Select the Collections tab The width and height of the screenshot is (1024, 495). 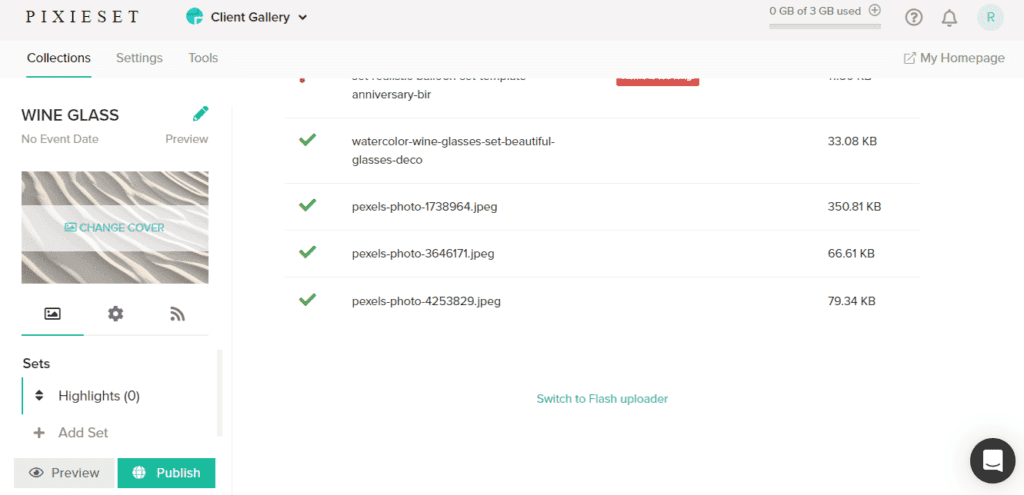pos(59,58)
